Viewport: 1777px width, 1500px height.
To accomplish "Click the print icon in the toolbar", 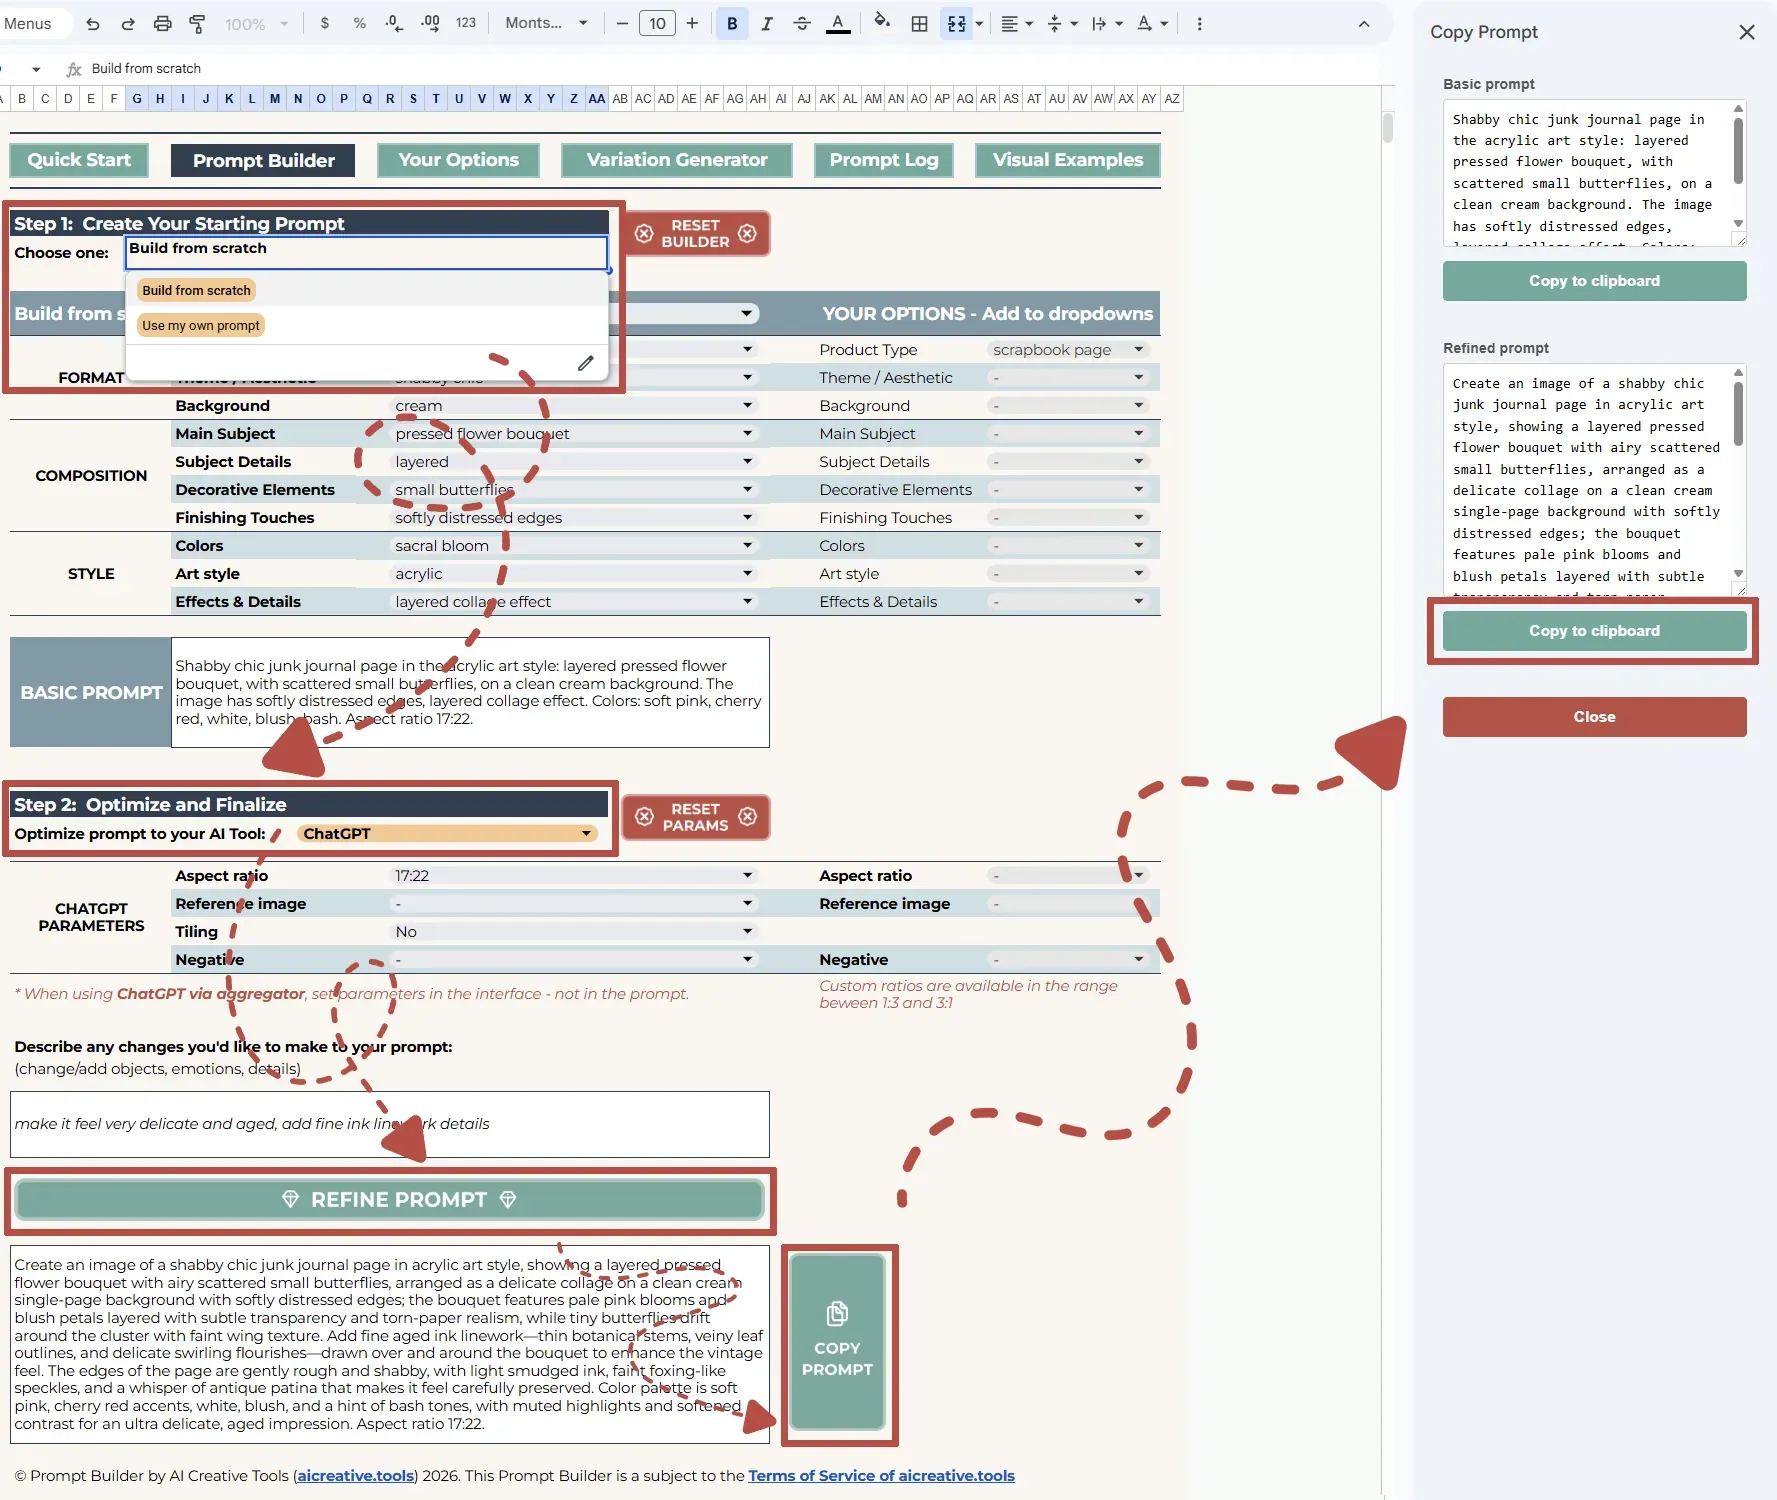I will point(162,24).
